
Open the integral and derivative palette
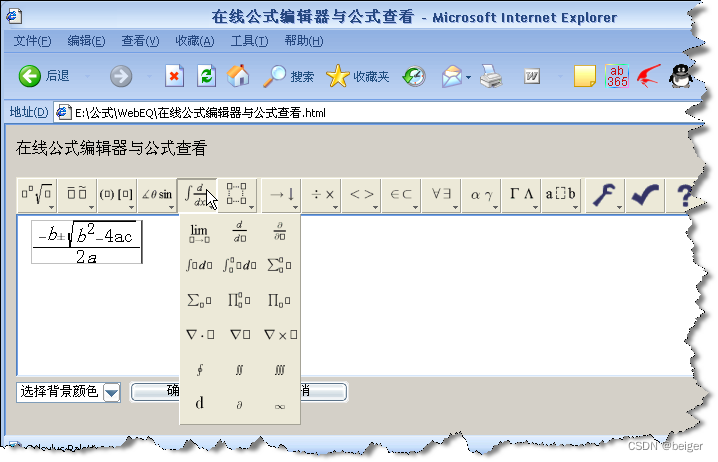(196, 195)
